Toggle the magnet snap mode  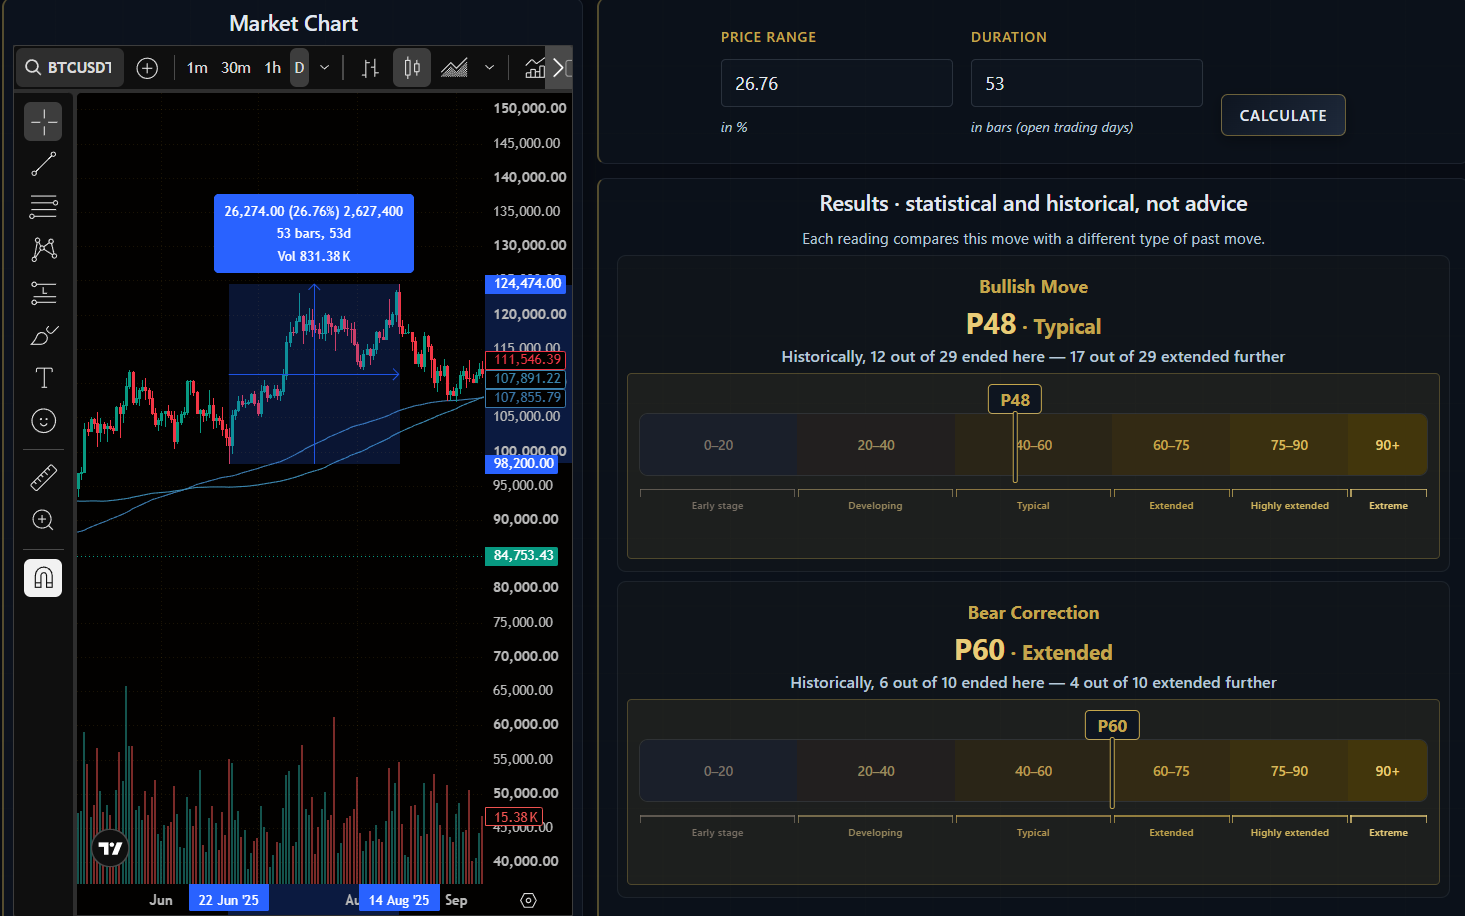[x=43, y=578]
